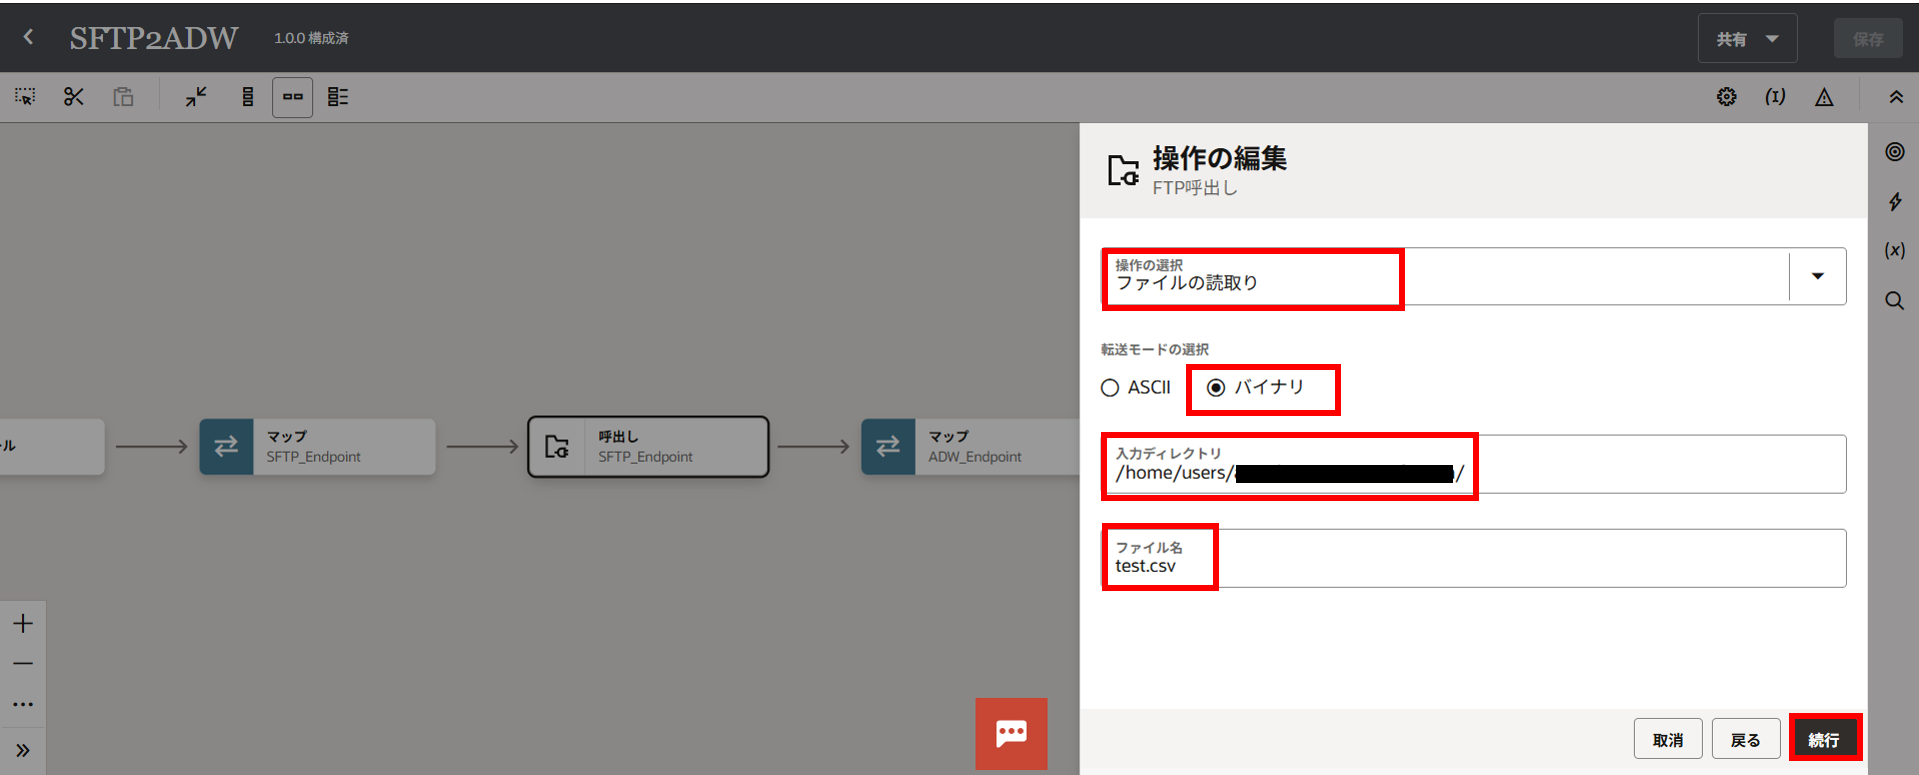Open the red chat feedback button

1011,733
